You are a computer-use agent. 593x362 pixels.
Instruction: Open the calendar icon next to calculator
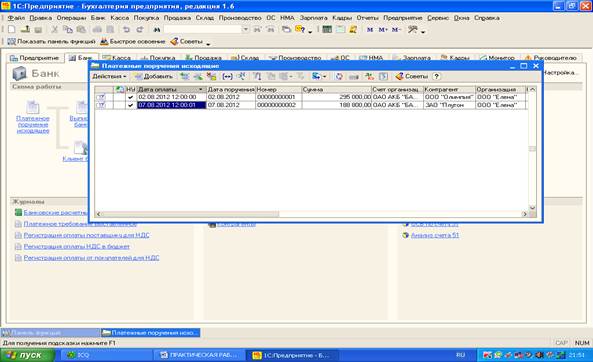point(340,30)
